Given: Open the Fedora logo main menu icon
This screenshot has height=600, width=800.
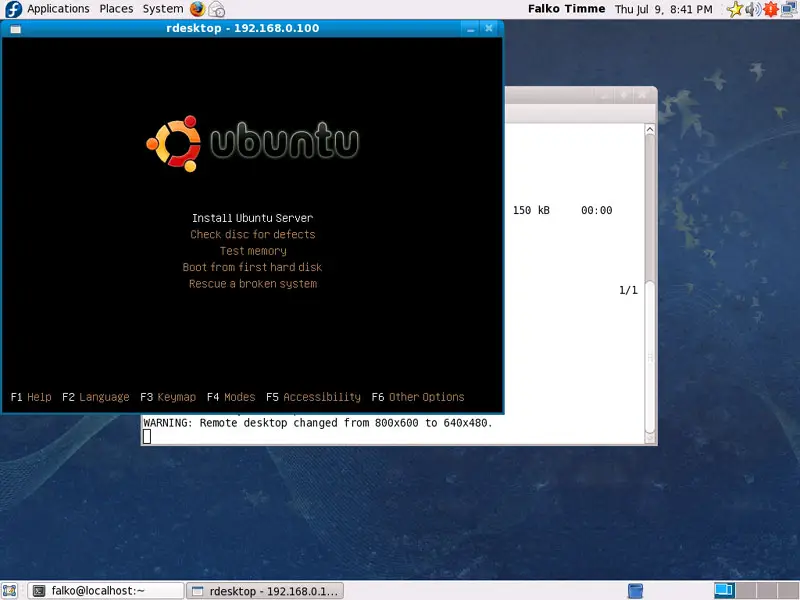Looking at the screenshot, I should (13, 9).
